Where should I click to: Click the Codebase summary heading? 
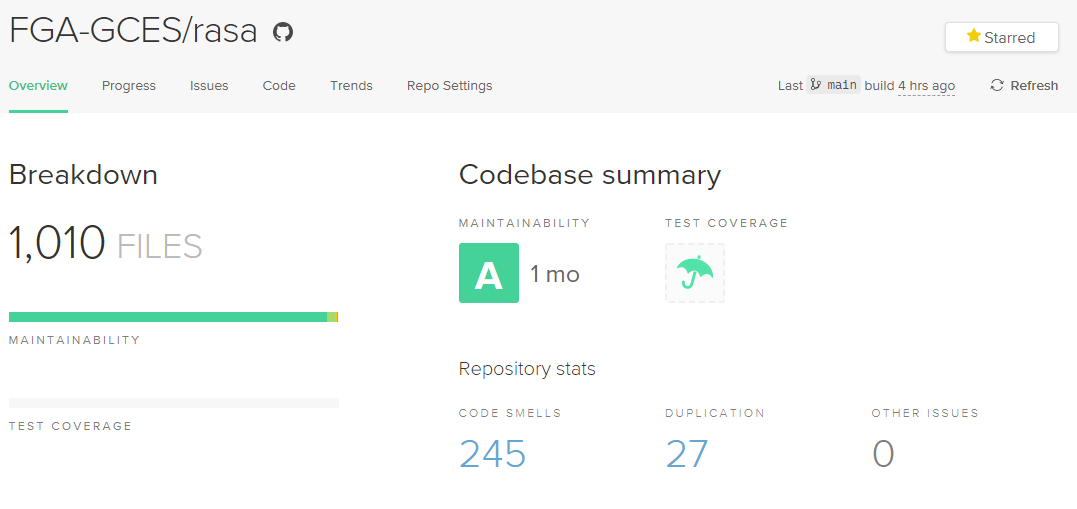[x=590, y=175]
